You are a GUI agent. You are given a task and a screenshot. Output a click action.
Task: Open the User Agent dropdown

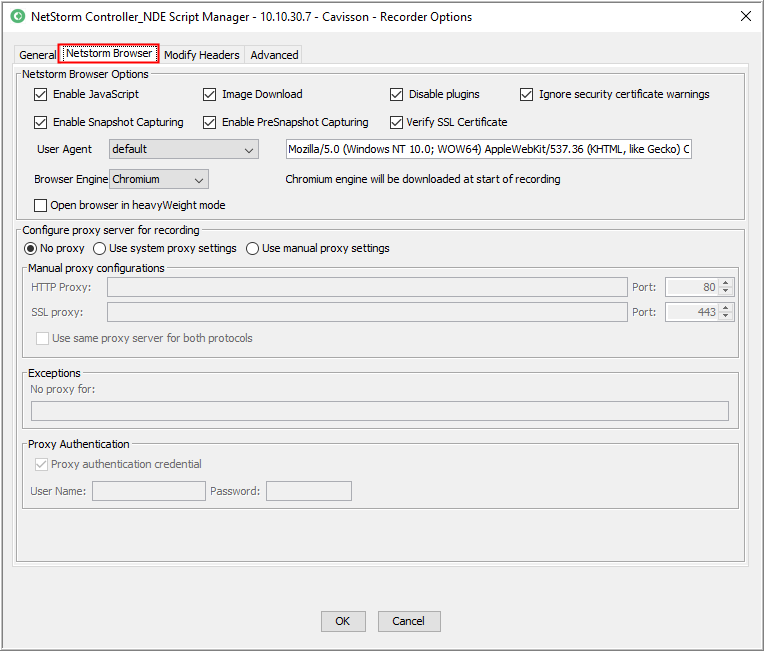click(184, 149)
